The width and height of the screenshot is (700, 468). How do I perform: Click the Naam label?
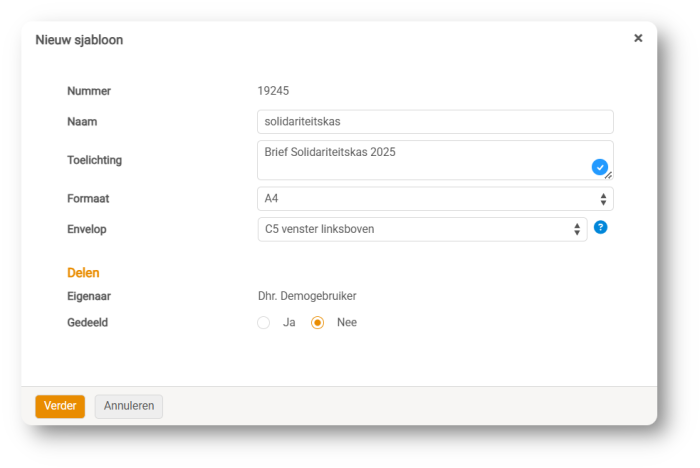[82, 122]
